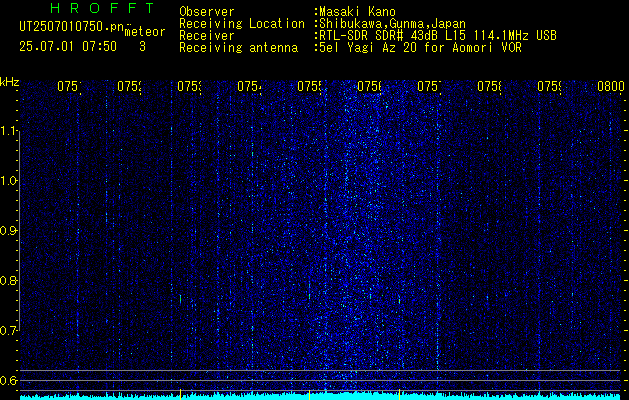This screenshot has height=400, width=629.
Task: Click the 0800 time marker
Action: [611, 86]
